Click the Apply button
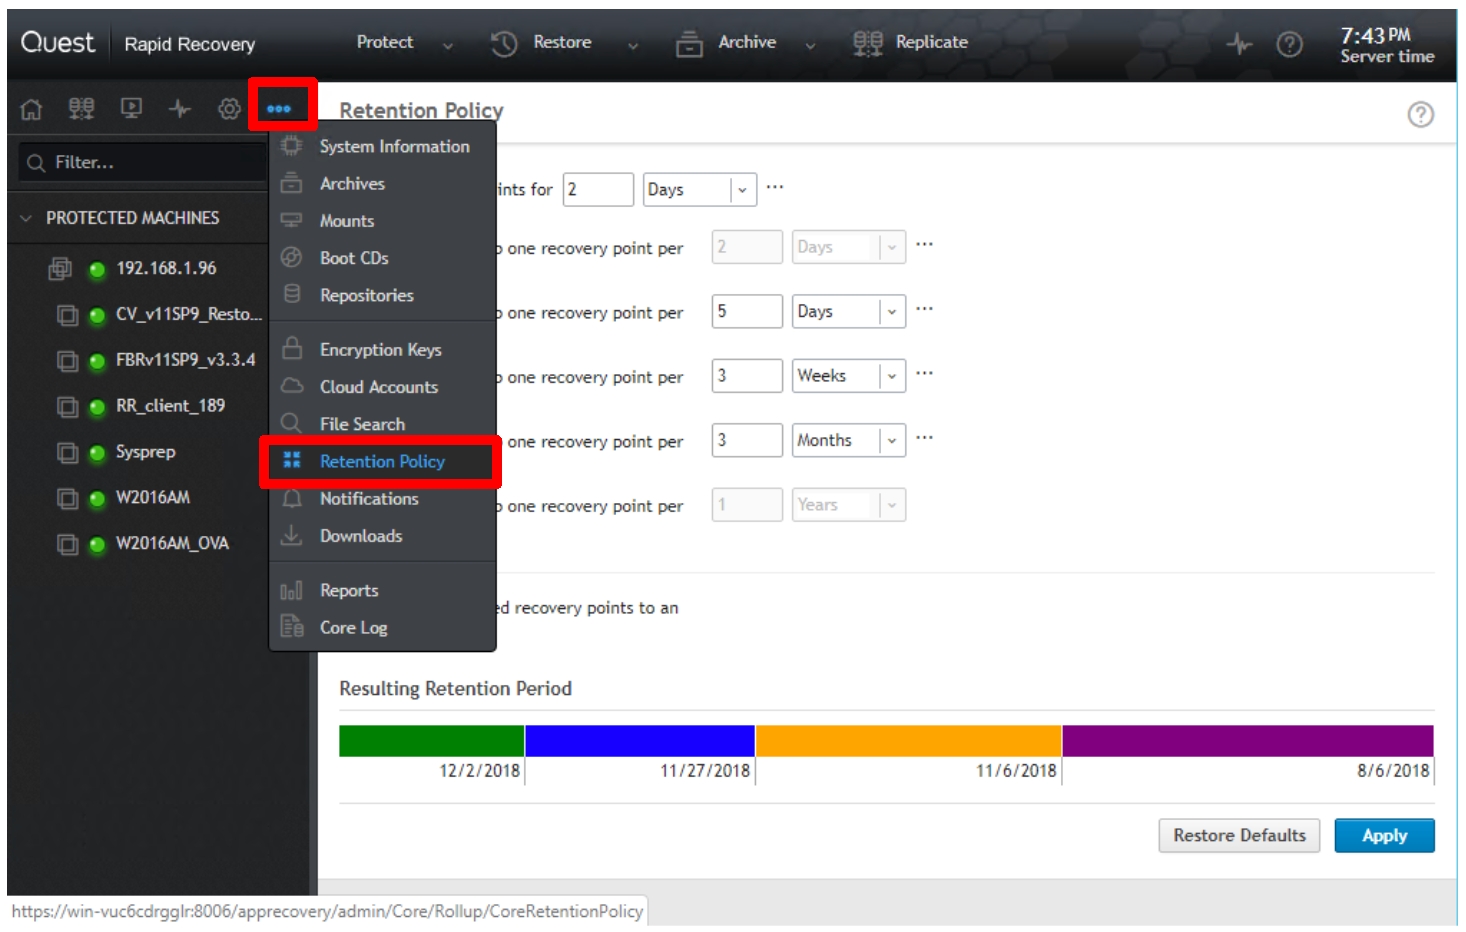The height and width of the screenshot is (932, 1466). pyautogui.click(x=1384, y=836)
